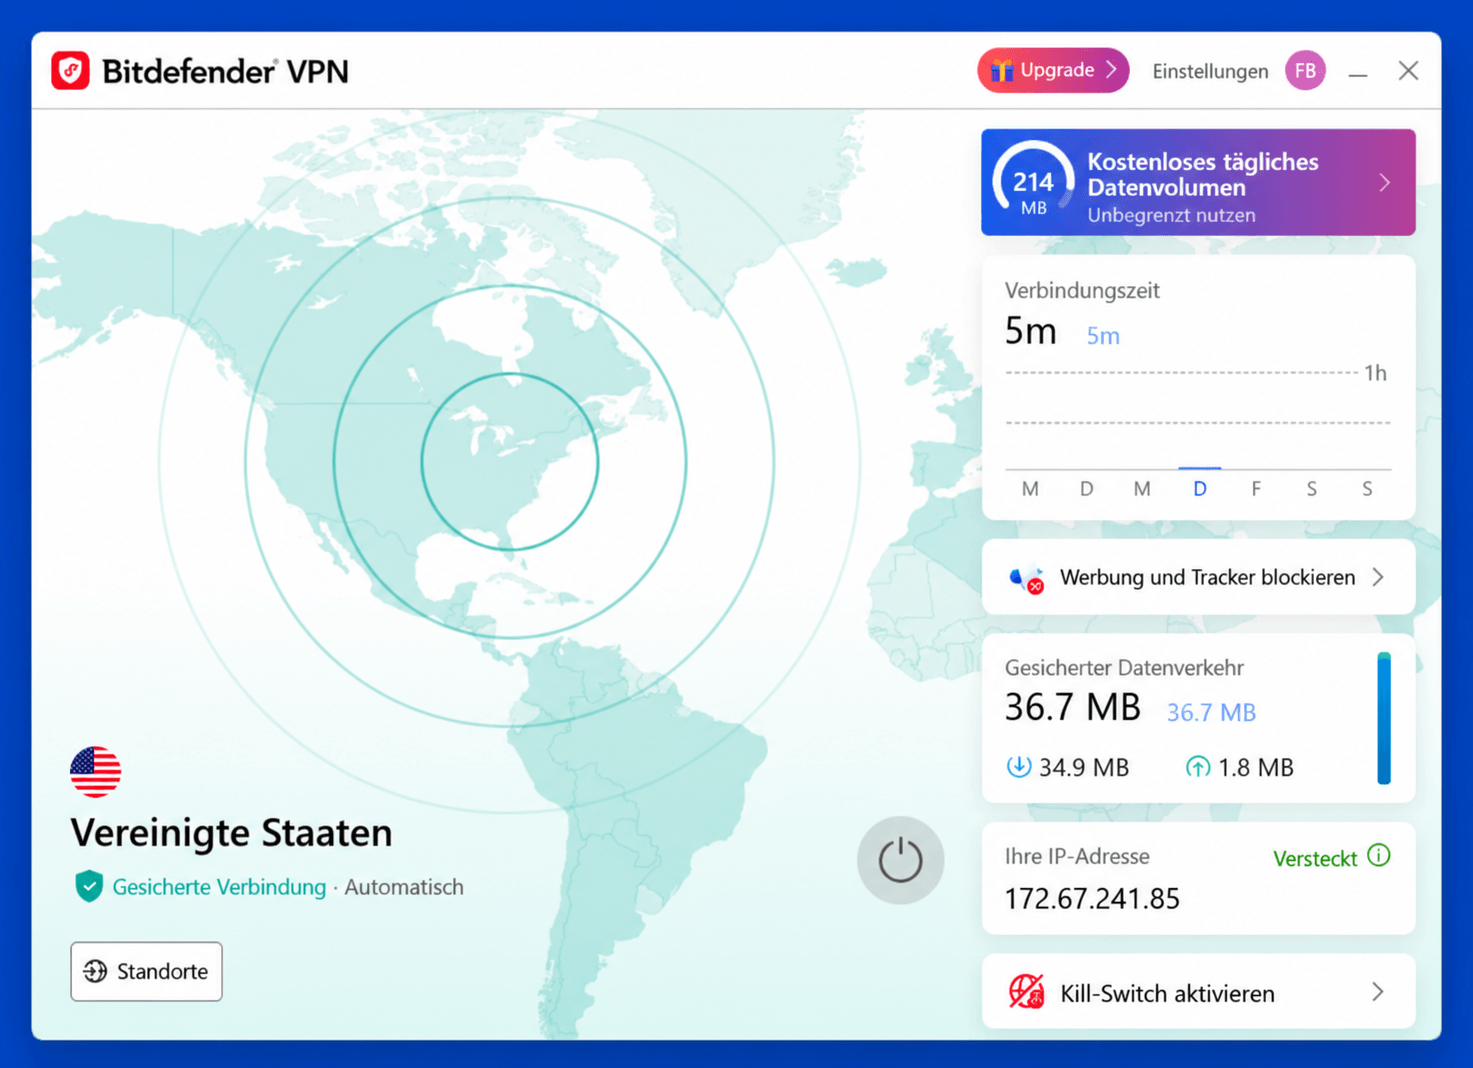Screen dimensions: 1473x1068
Task: Open the FB account avatar
Action: (1305, 71)
